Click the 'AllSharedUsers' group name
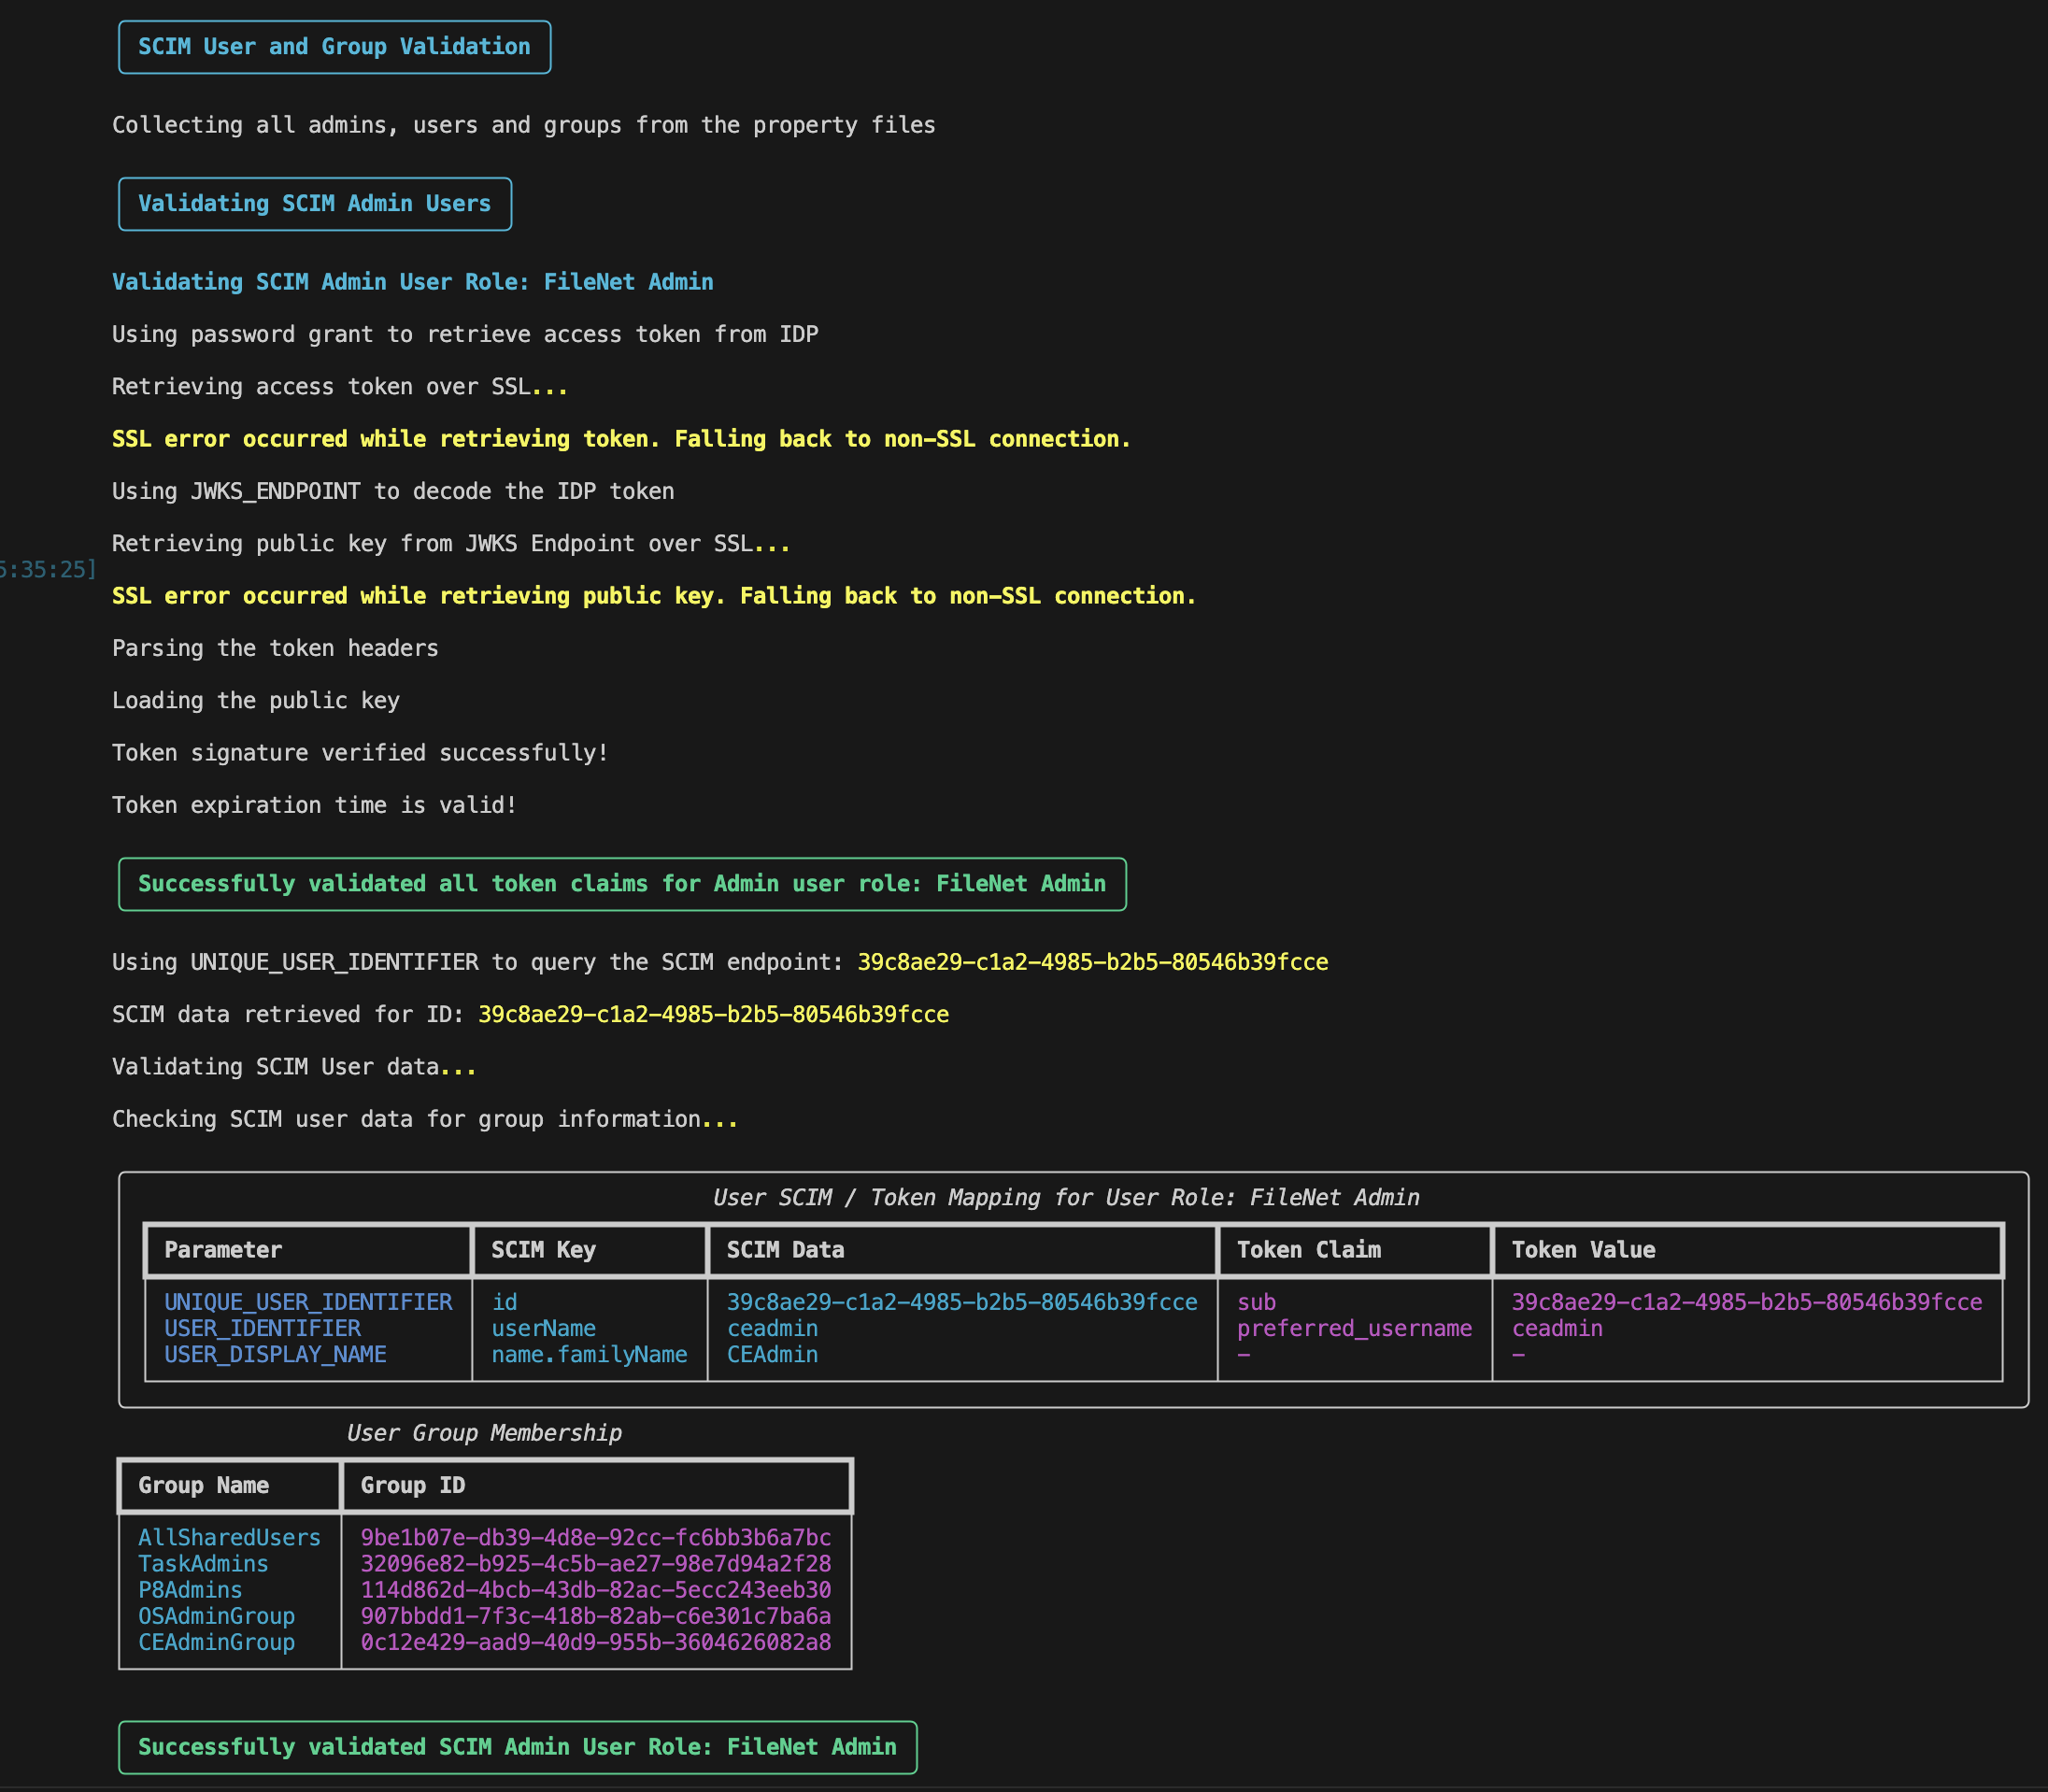Image resolution: width=2048 pixels, height=1792 pixels. (229, 1537)
